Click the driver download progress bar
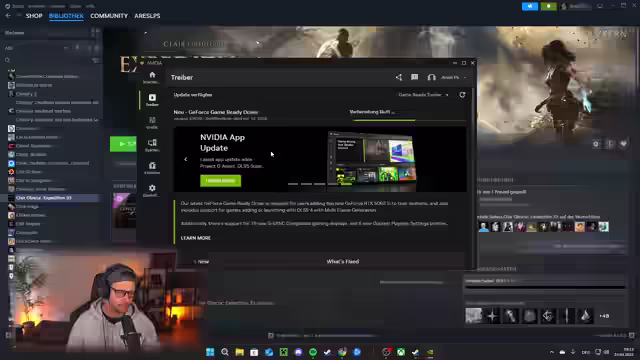The width and height of the screenshot is (640, 360). point(408,120)
